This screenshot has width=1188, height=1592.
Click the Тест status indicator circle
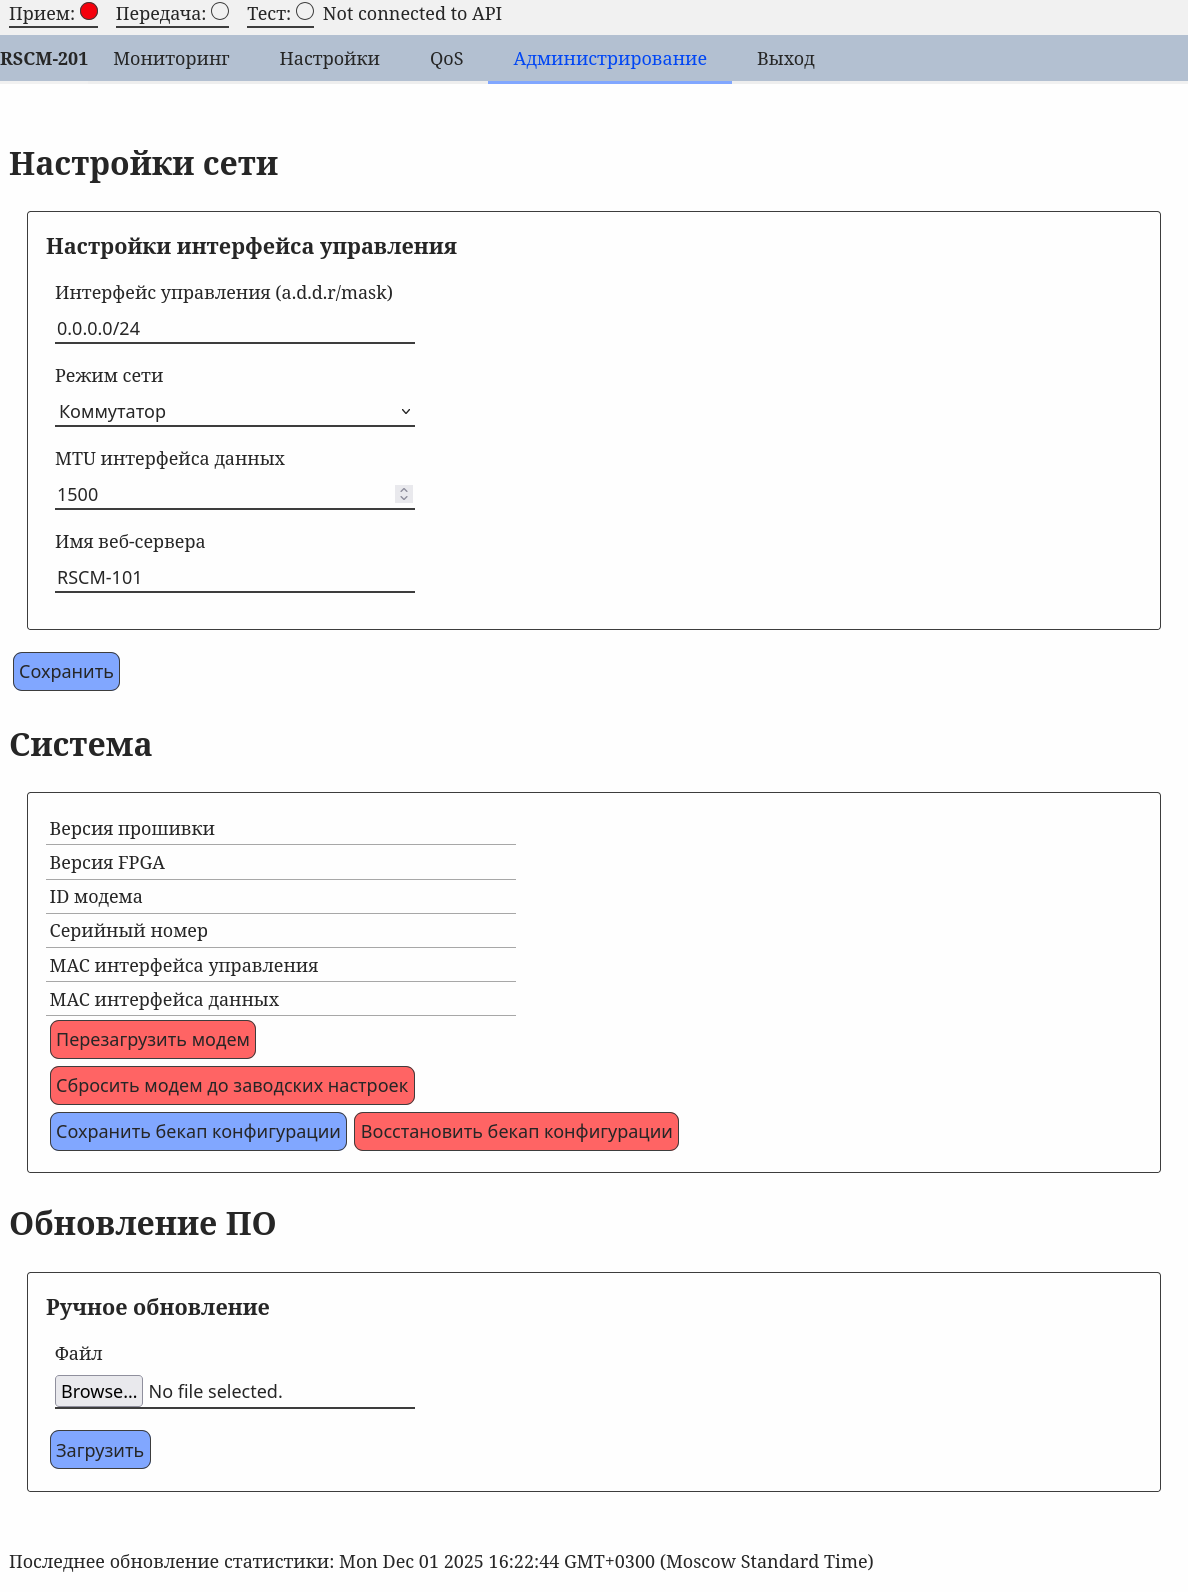point(305,12)
